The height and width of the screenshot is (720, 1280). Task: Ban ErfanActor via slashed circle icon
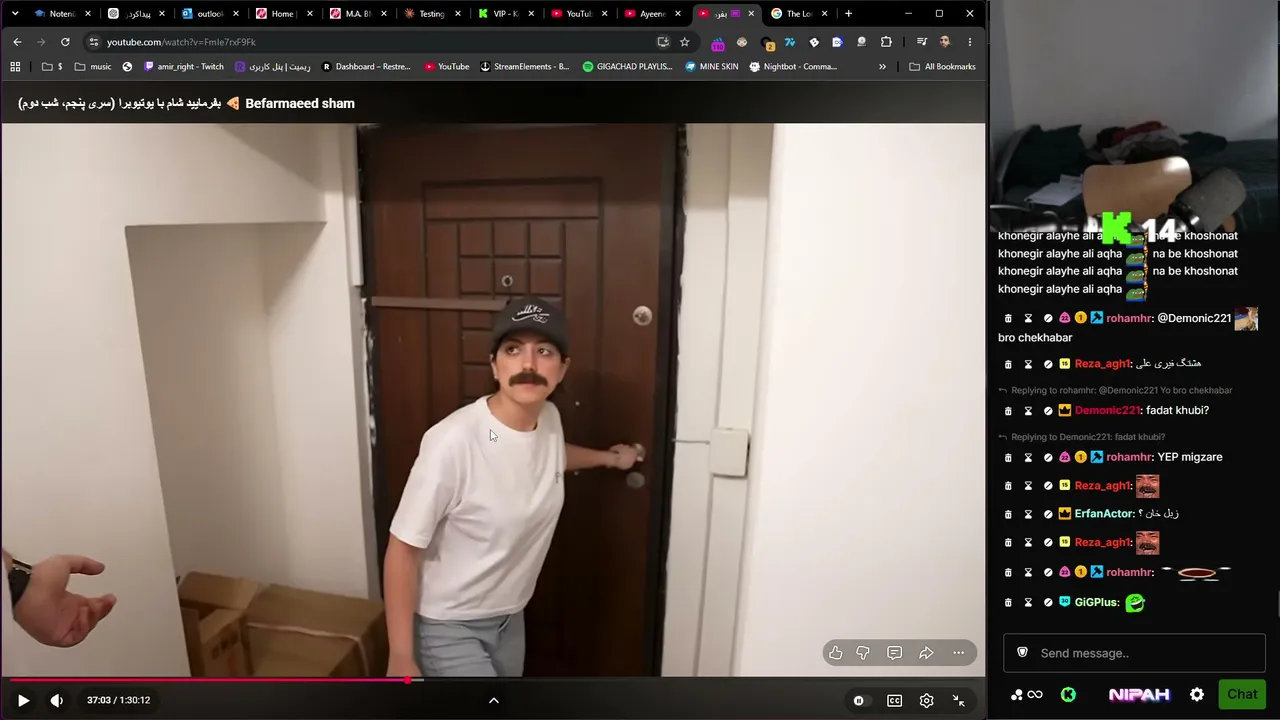(x=1048, y=514)
